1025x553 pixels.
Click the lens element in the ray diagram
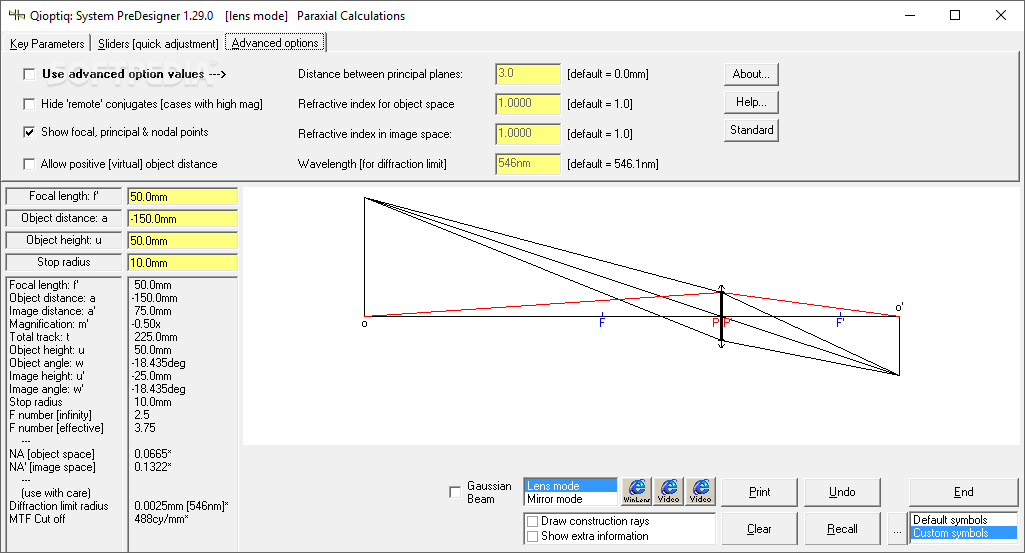[x=722, y=316]
